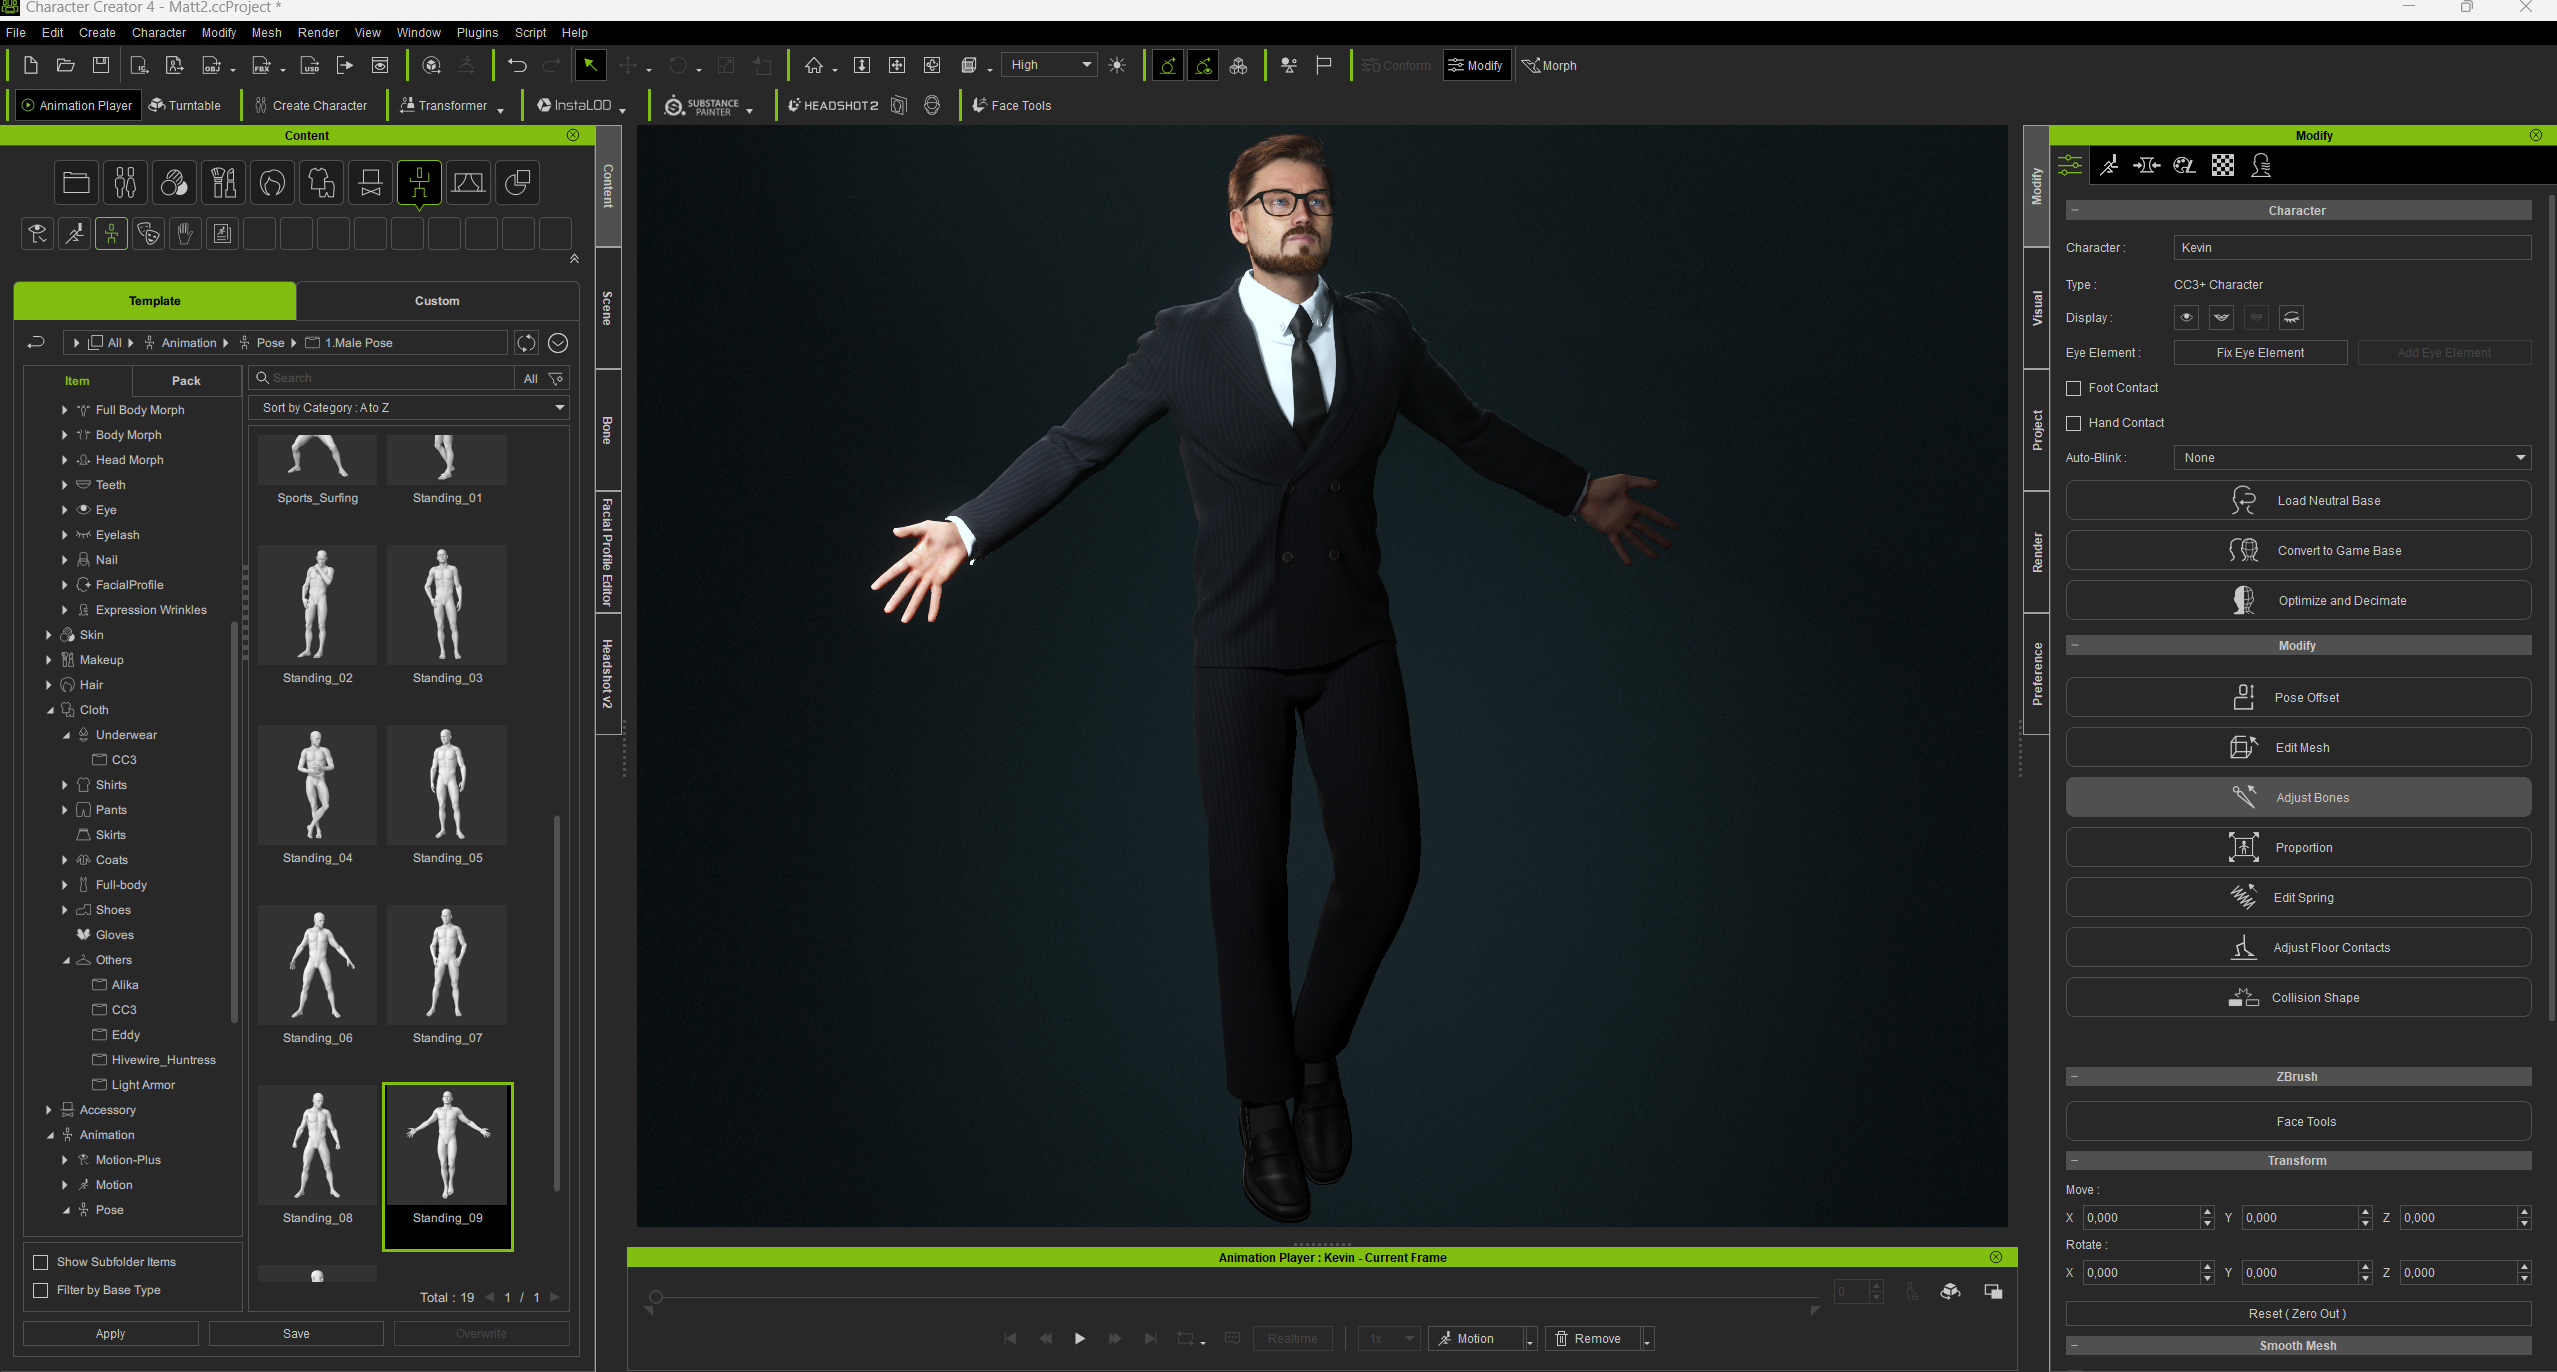Click the Load Neutral Base button

pyautogui.click(x=2298, y=500)
